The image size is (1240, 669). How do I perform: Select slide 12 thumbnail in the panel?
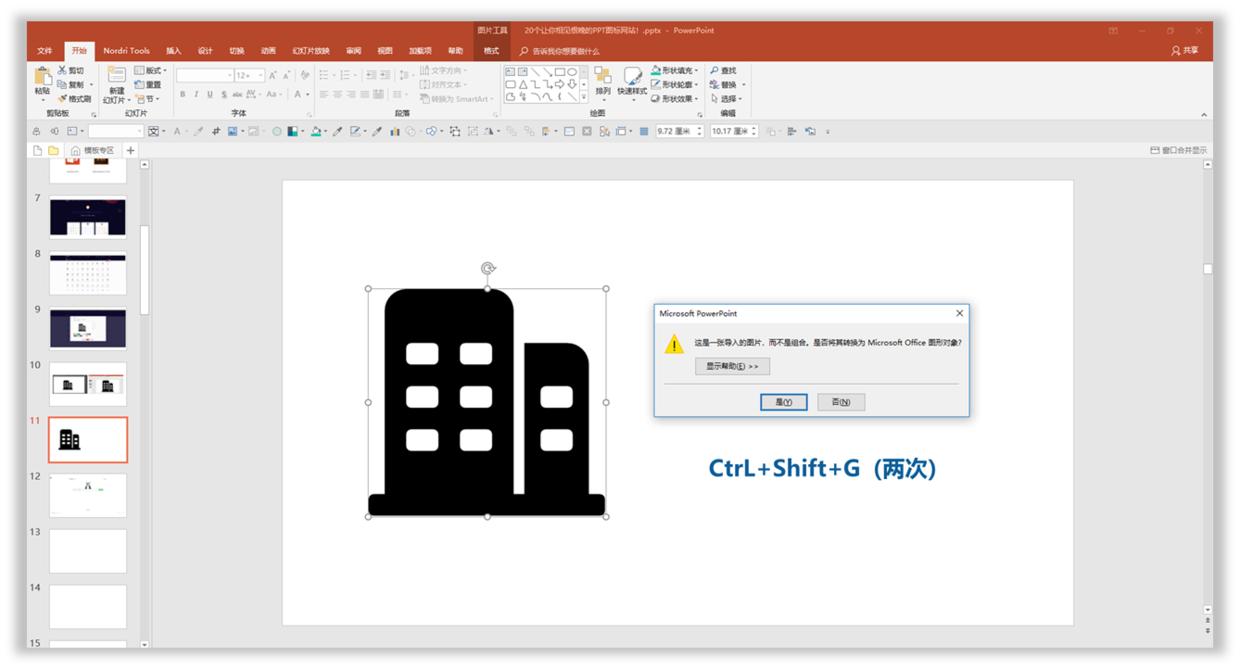pyautogui.click(x=88, y=495)
